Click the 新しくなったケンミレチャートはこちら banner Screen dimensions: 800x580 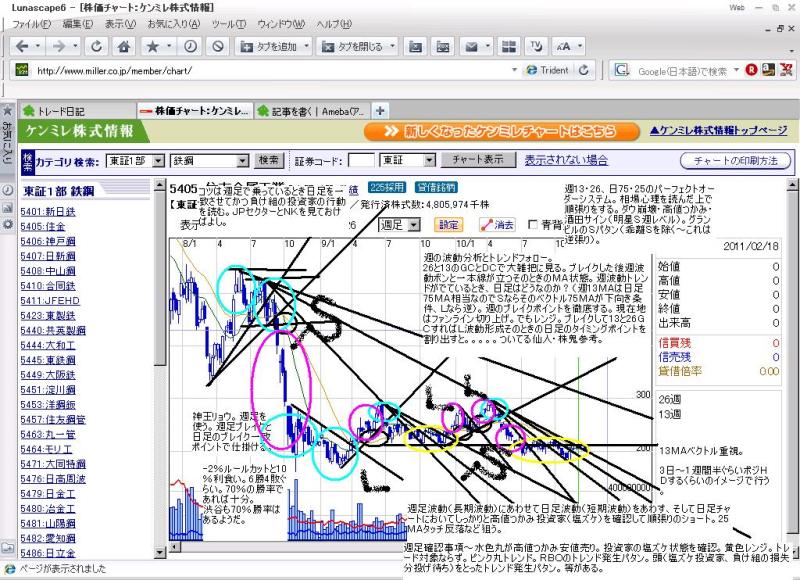[502, 131]
